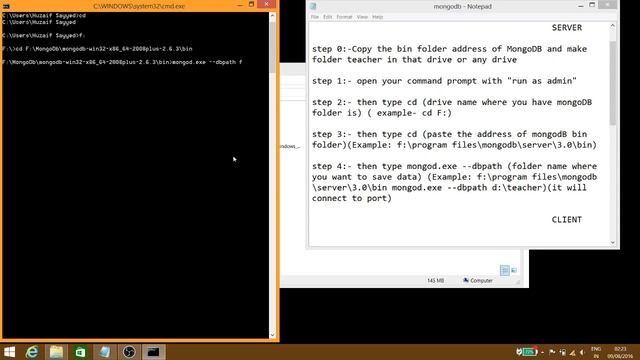Click the 'step 4:- then type mongod.exe' line

454,166
